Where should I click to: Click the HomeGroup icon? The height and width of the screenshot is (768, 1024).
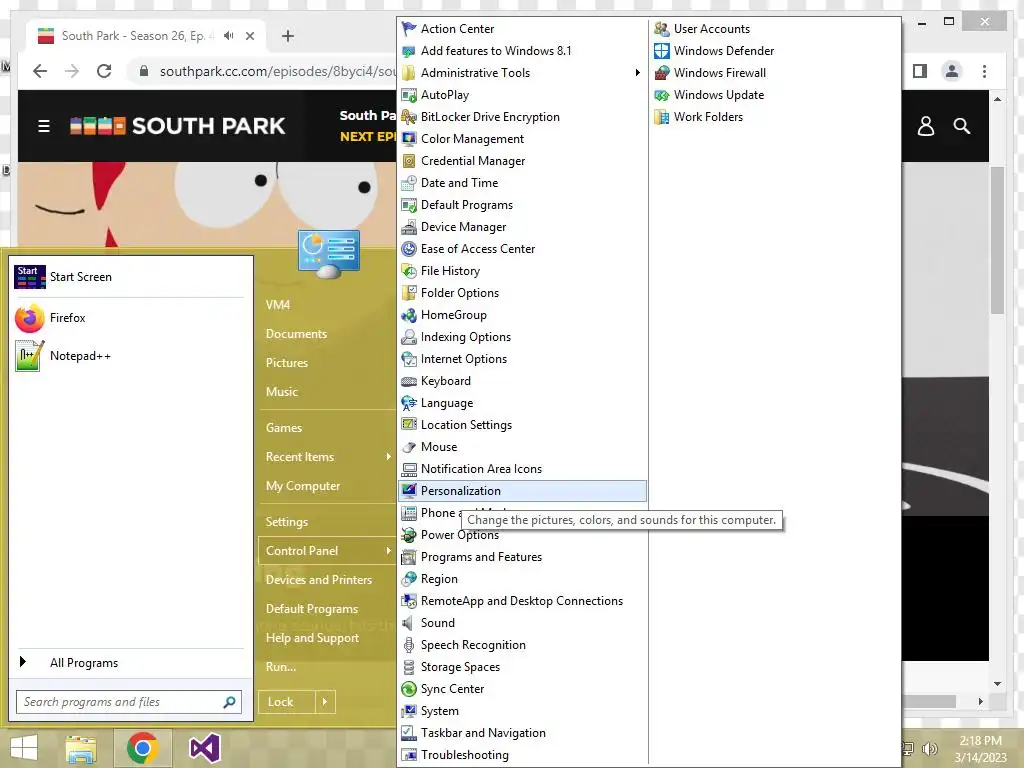click(409, 315)
